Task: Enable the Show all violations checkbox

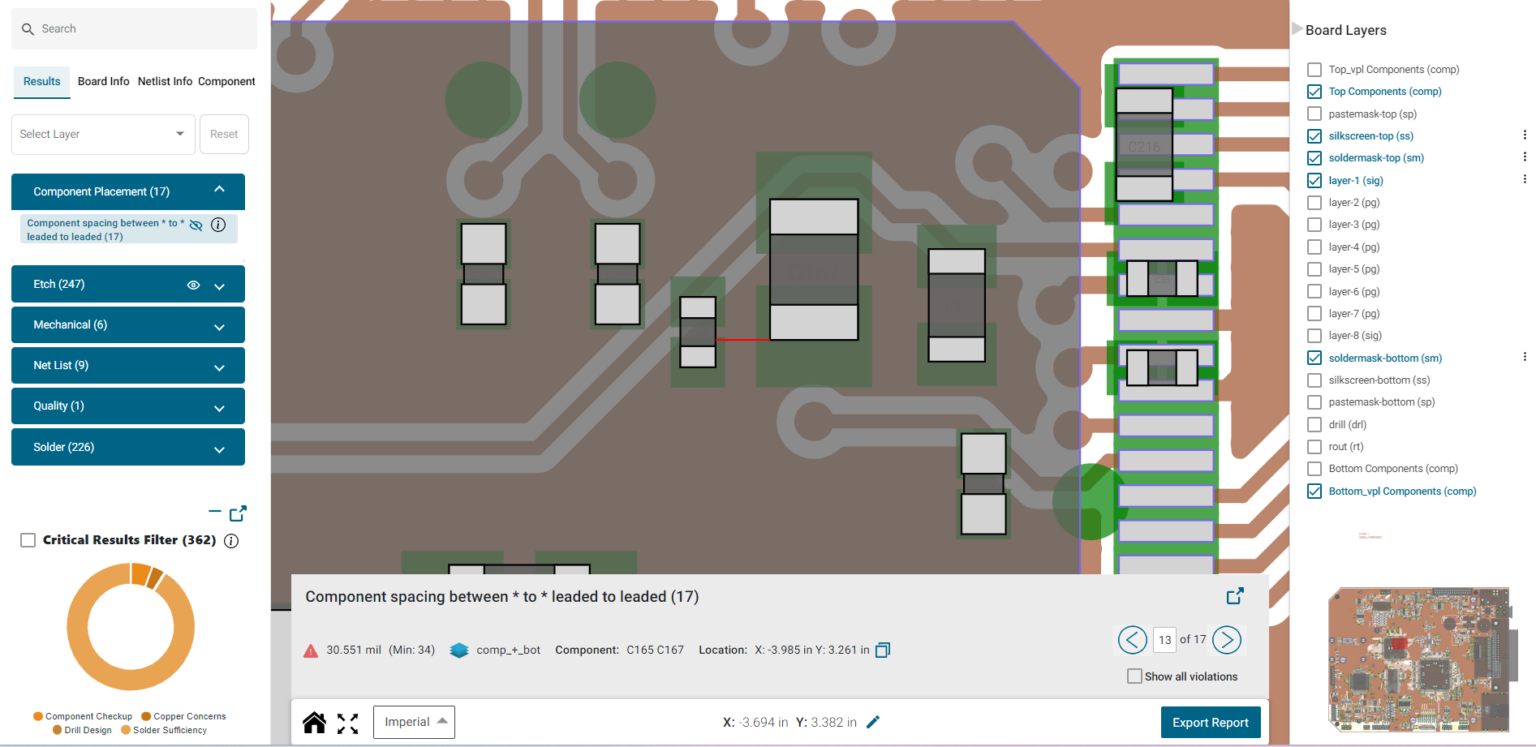Action: [1134, 676]
